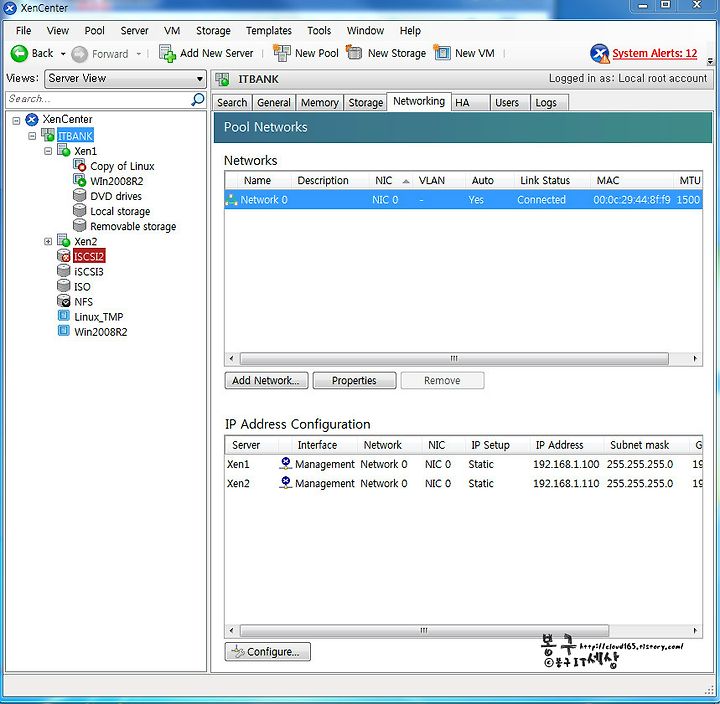The image size is (720, 704).
Task: Click the New Storage toolbar icon
Action: tap(354, 52)
